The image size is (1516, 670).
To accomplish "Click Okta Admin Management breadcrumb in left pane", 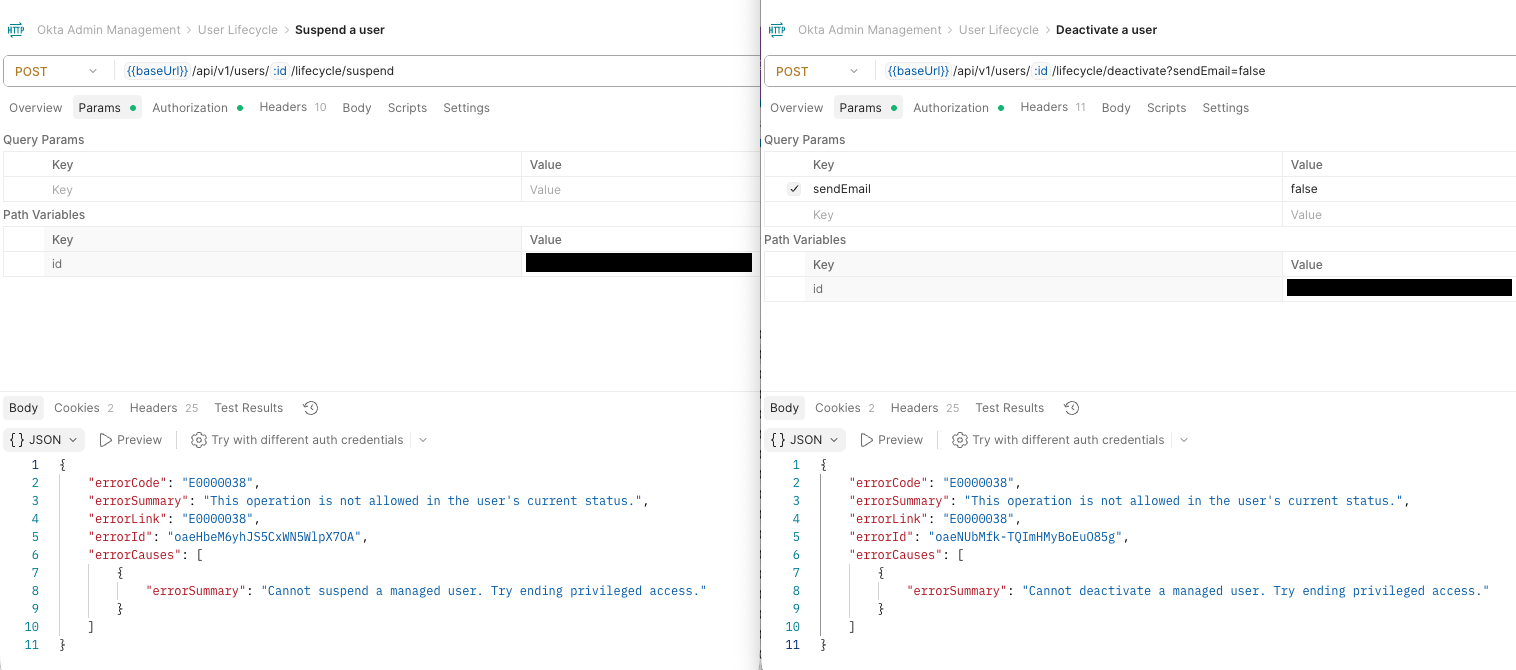I will [x=109, y=30].
